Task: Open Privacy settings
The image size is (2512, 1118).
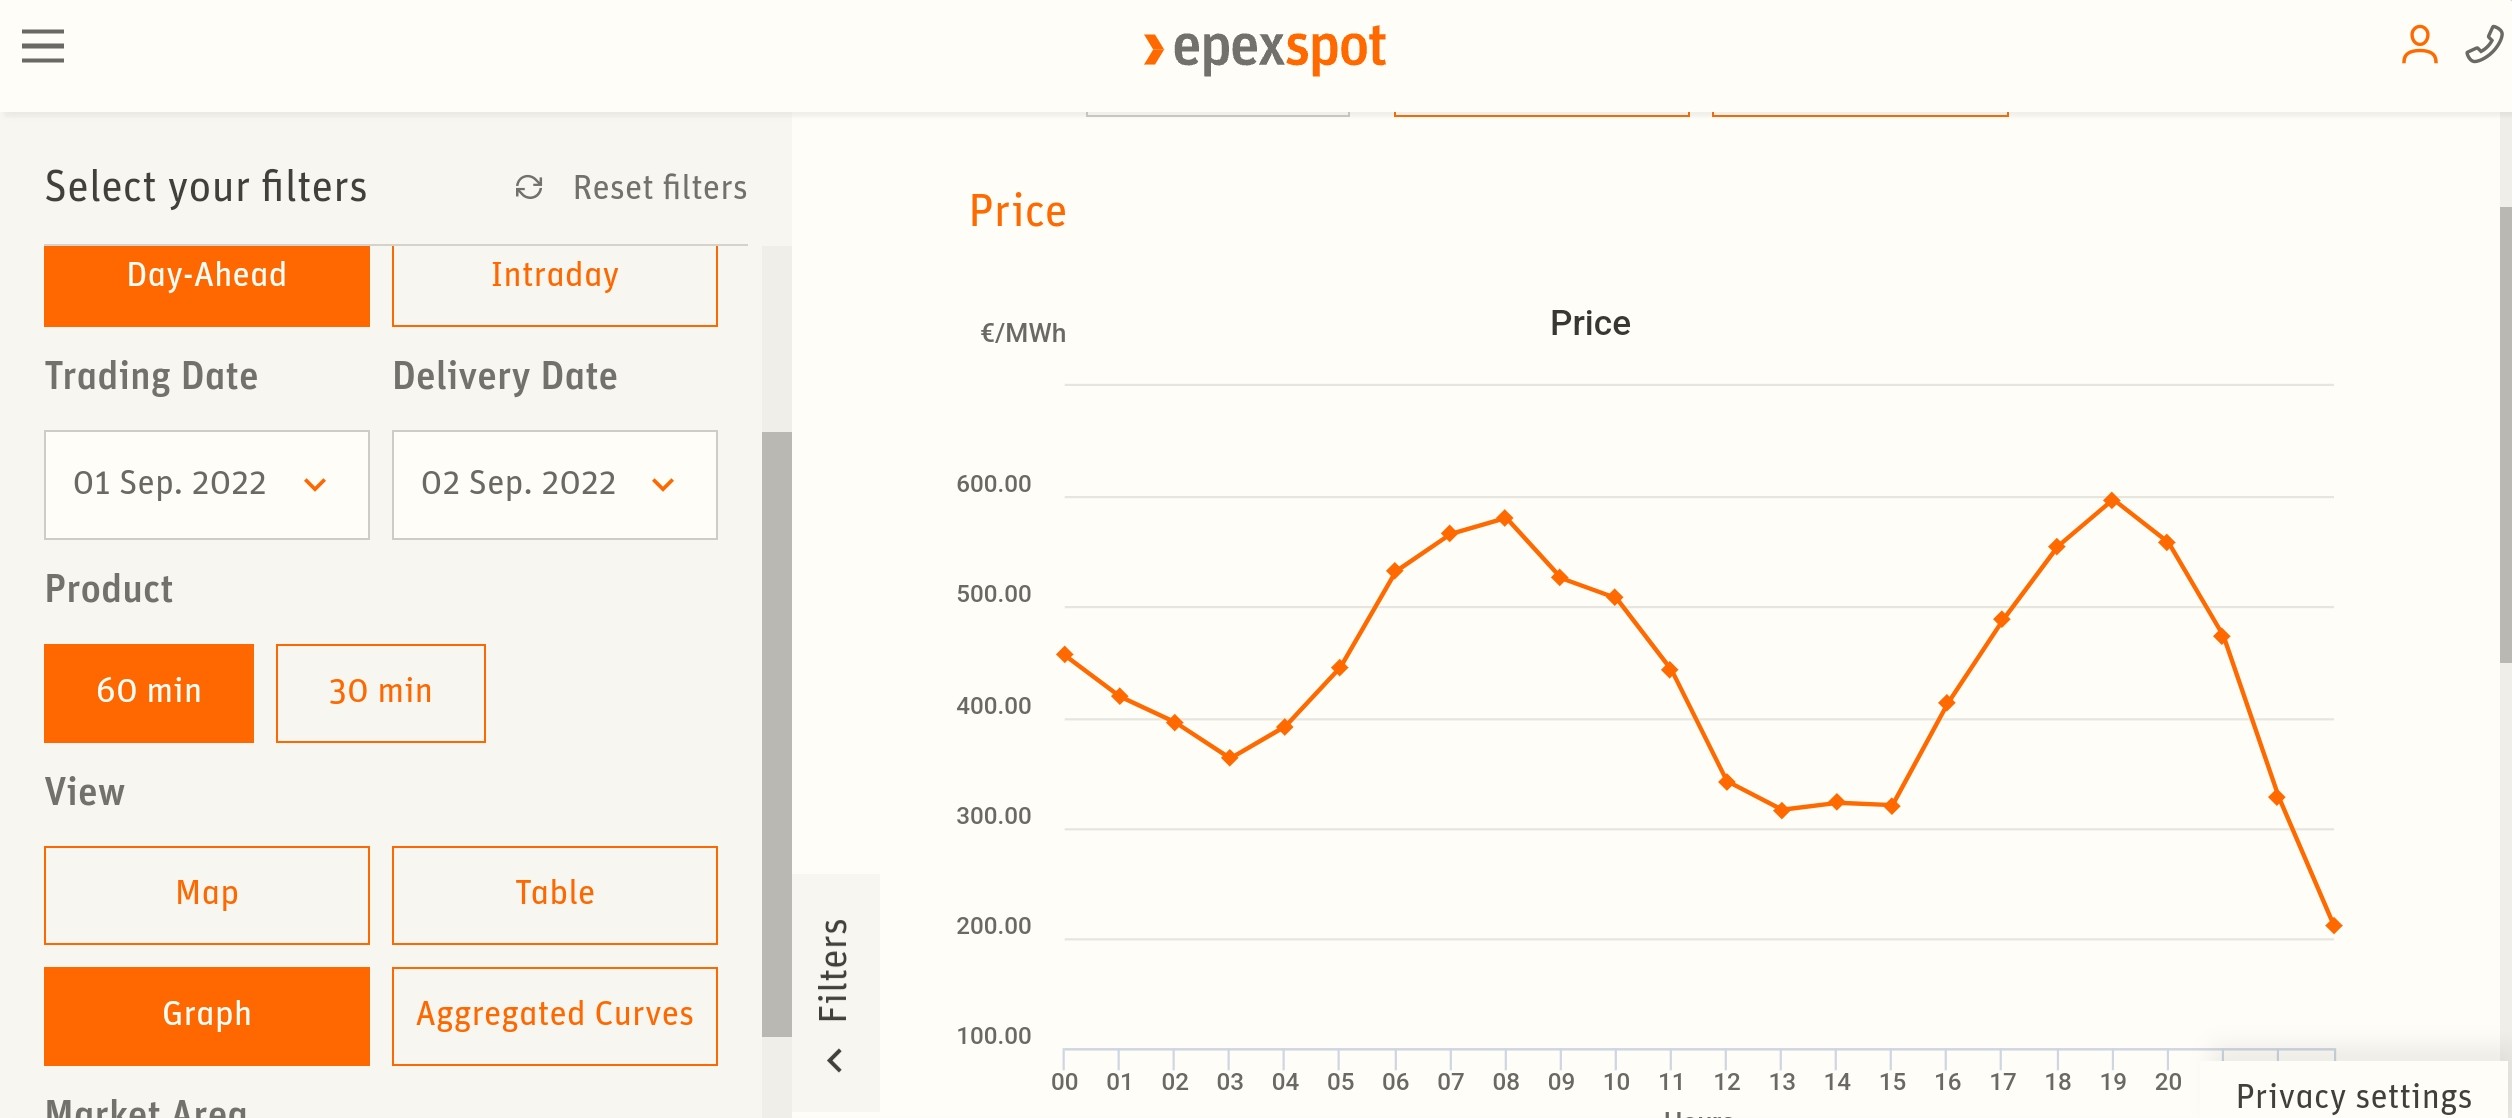Action: click(2353, 1096)
